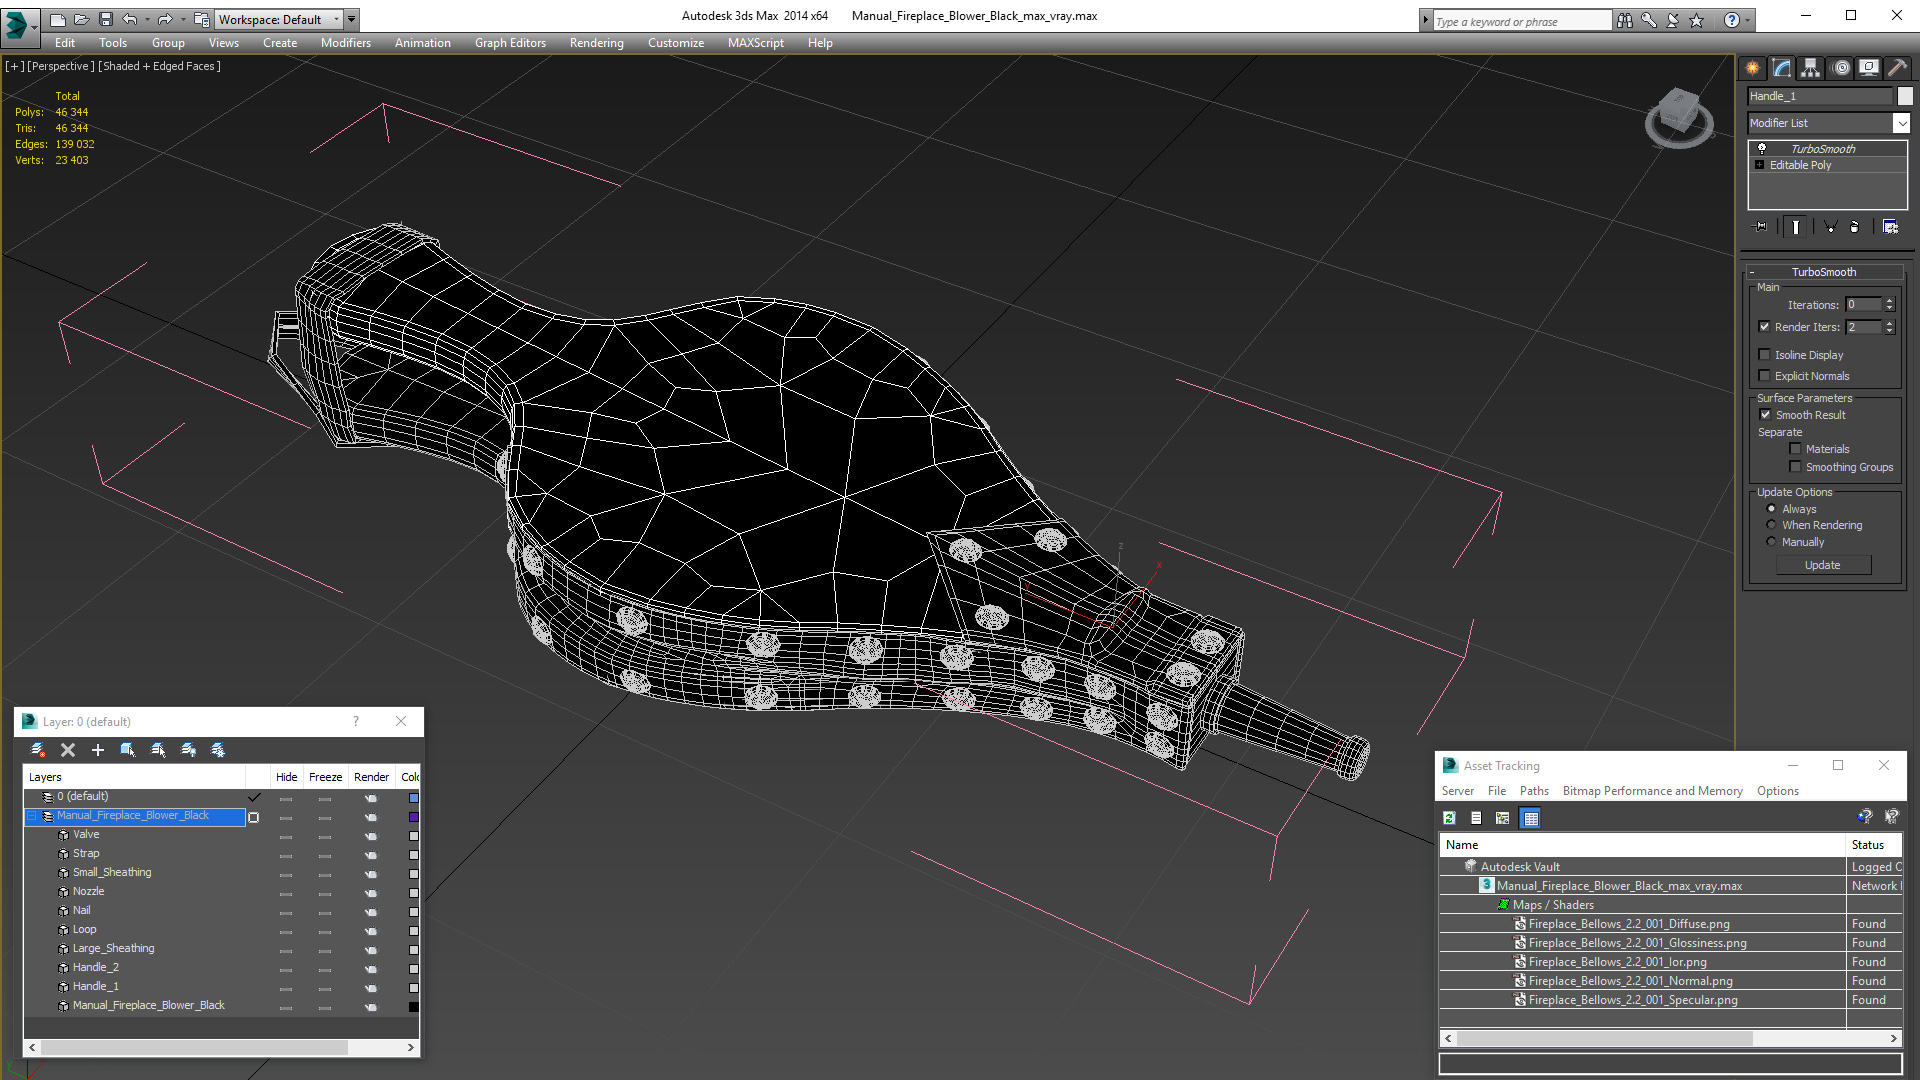
Task: Open the Redo history dropdown arrow
Action: coord(183,19)
